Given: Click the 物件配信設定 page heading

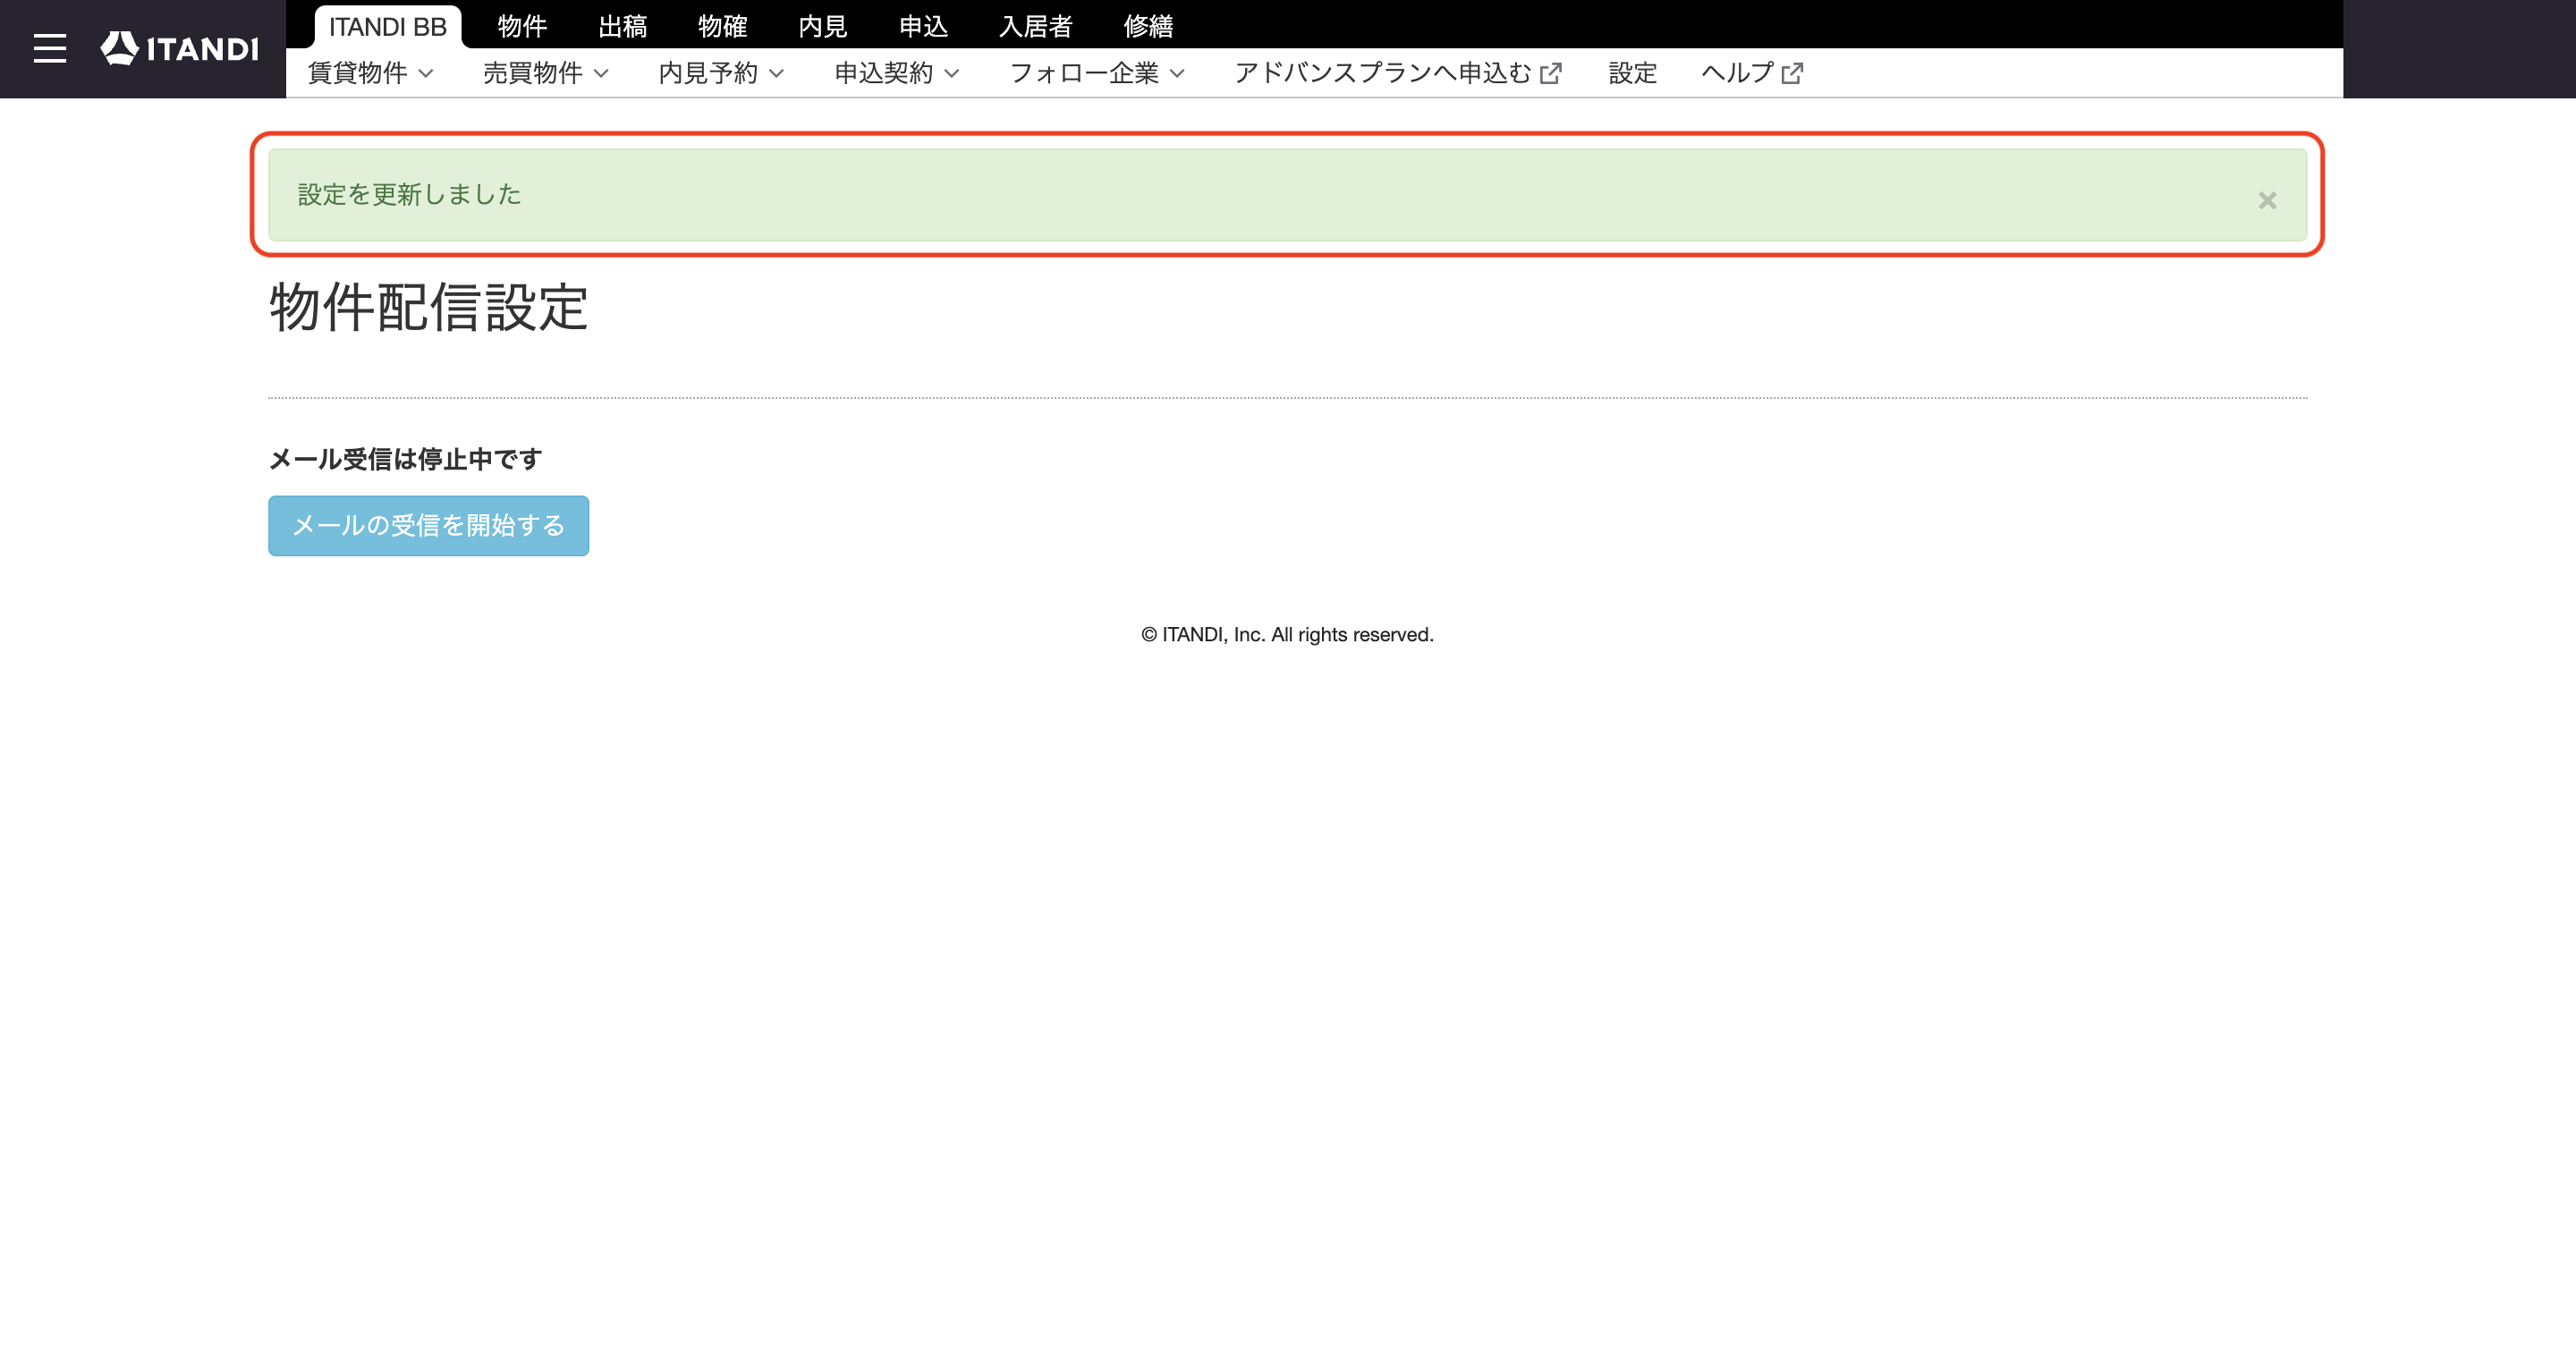Looking at the screenshot, I should pyautogui.click(x=428, y=307).
